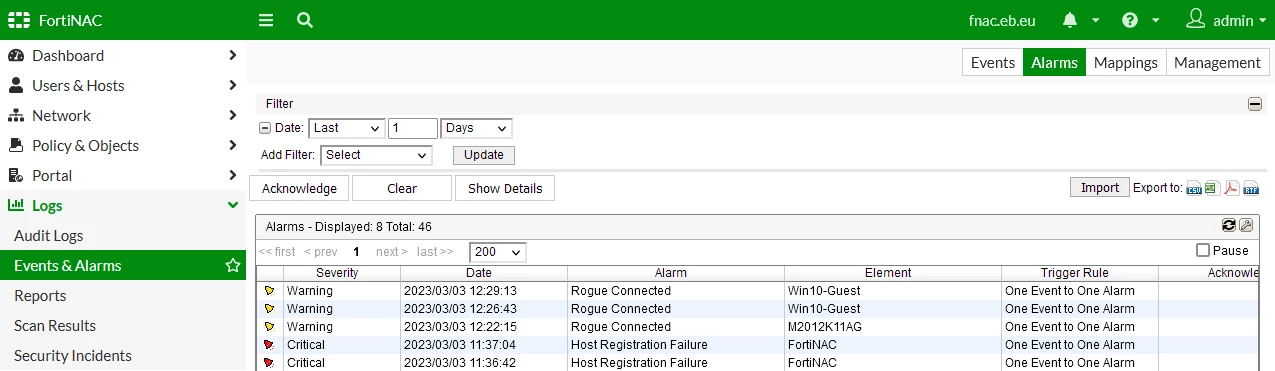This screenshot has height=371, width=1275.
Task: Switch to the Management tab
Action: [1217, 62]
